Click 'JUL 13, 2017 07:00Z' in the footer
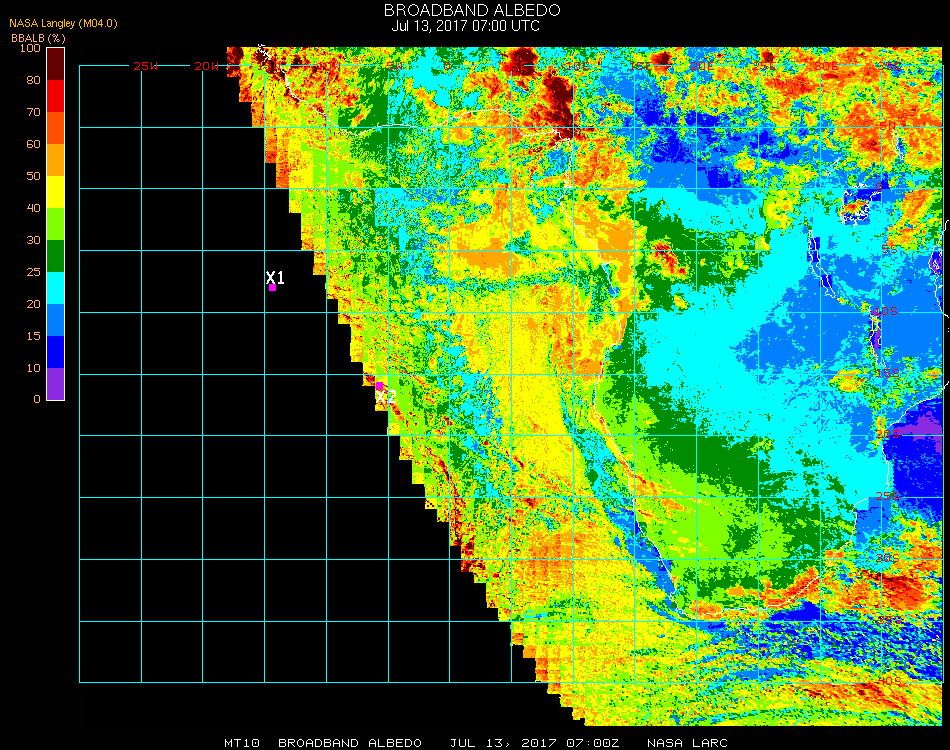Viewport: 950px width, 750px height. (534, 743)
